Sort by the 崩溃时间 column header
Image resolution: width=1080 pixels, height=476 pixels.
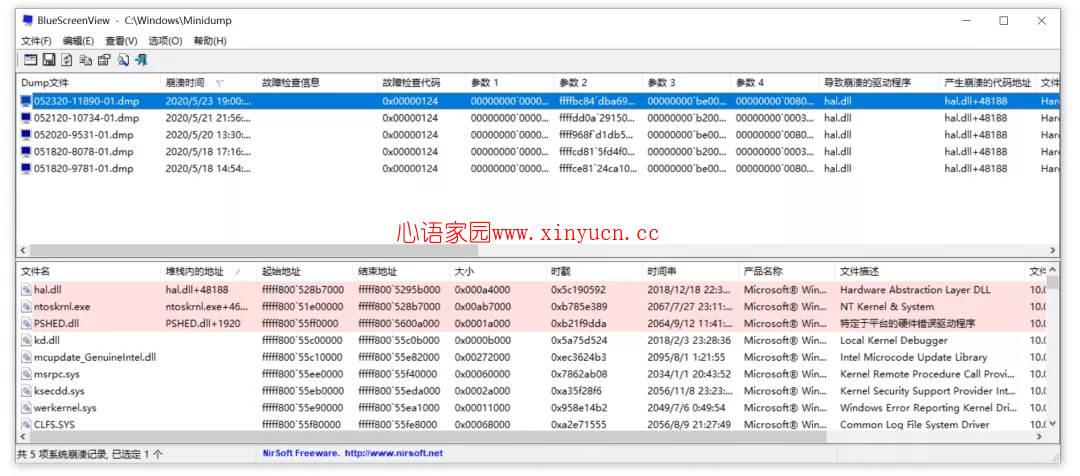coord(208,83)
